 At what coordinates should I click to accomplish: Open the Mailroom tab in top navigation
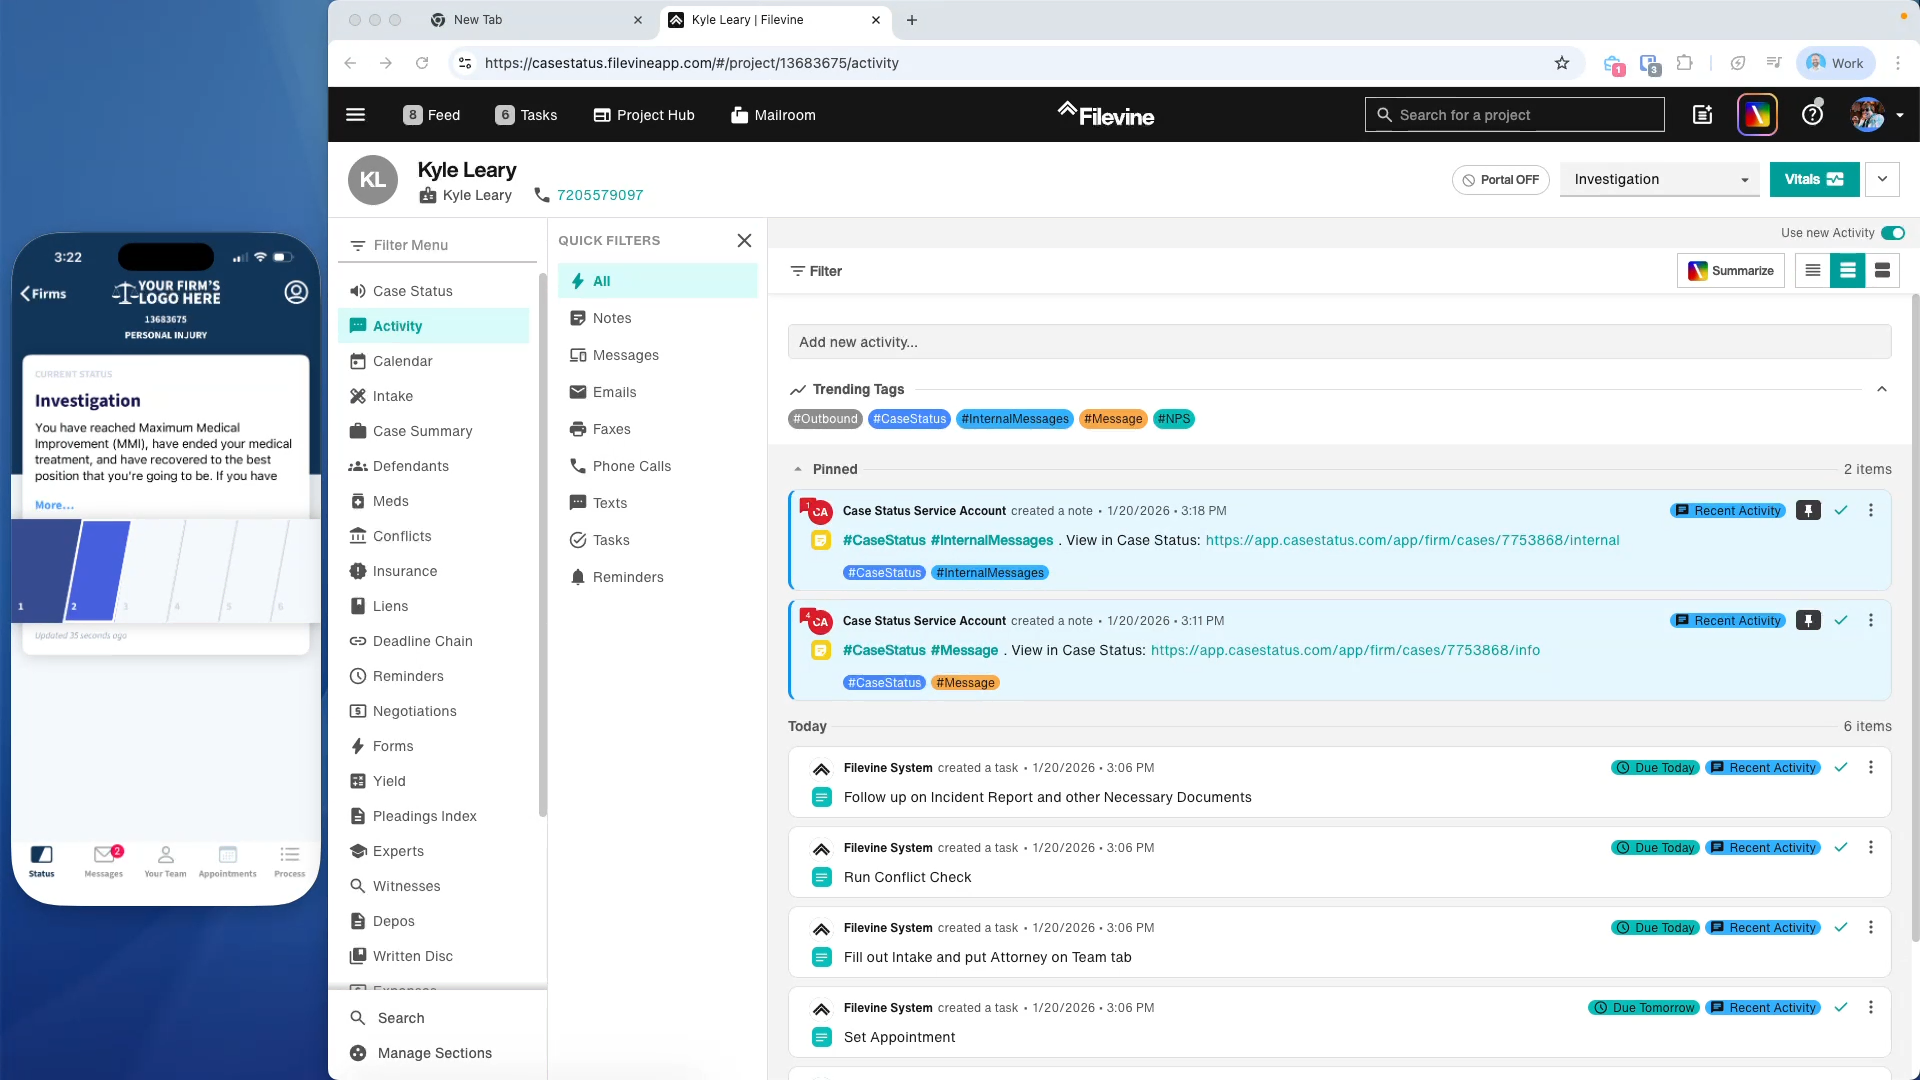(x=773, y=115)
